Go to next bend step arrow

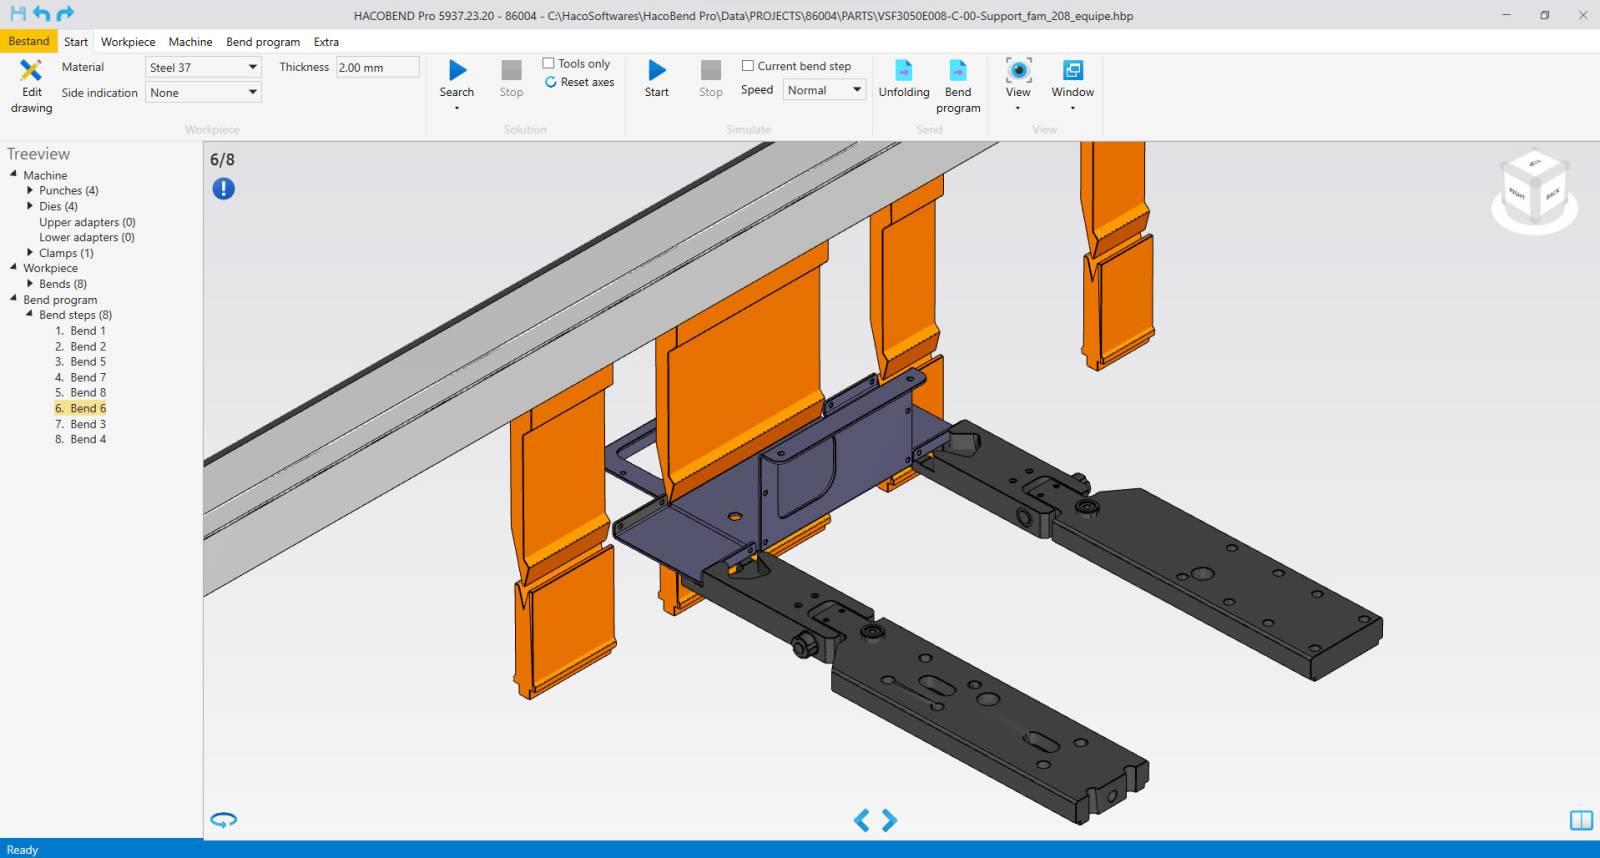(889, 820)
